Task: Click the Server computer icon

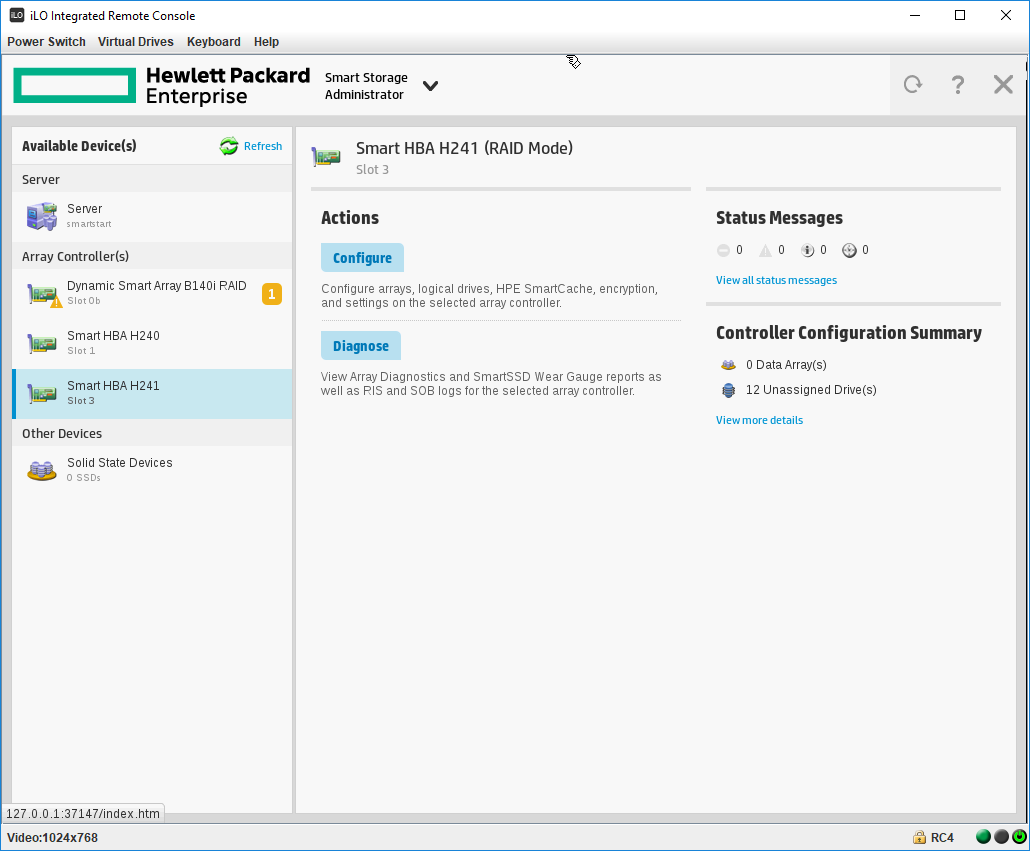Action: (42, 216)
